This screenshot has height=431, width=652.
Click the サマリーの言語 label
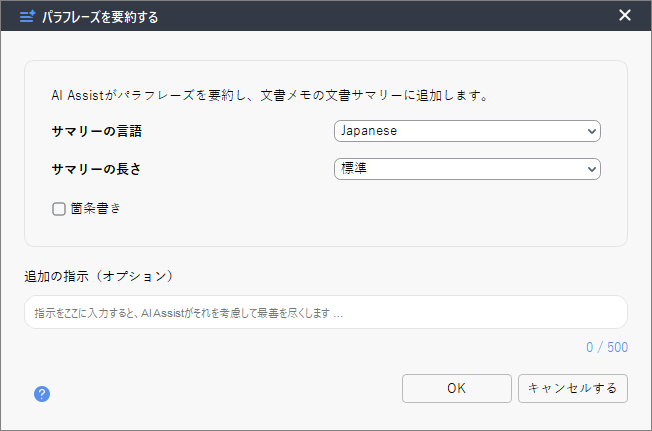click(96, 131)
